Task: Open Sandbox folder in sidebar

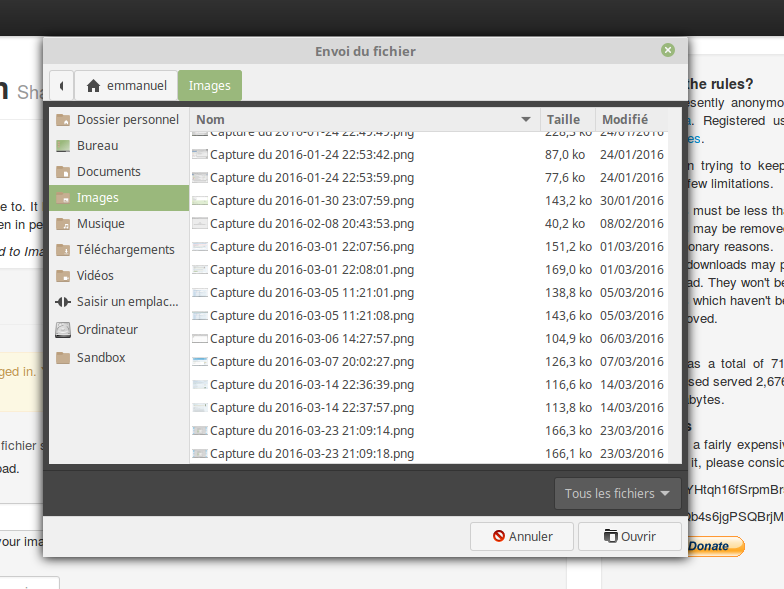Action: click(119, 358)
